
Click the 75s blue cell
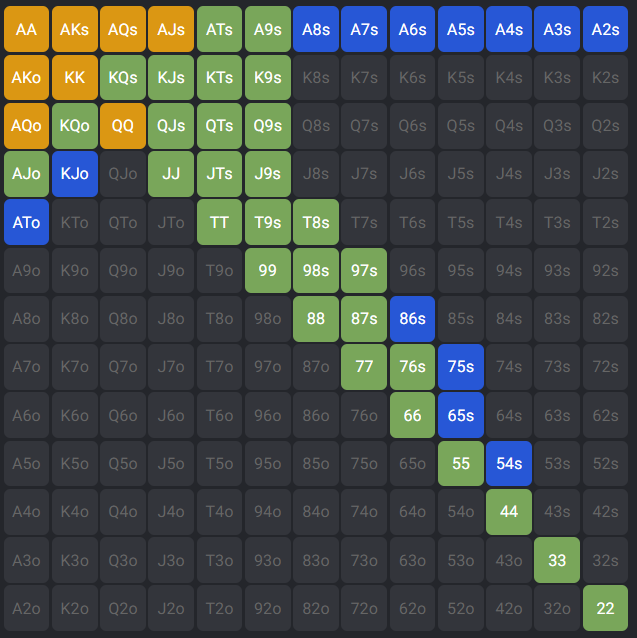coord(461,366)
